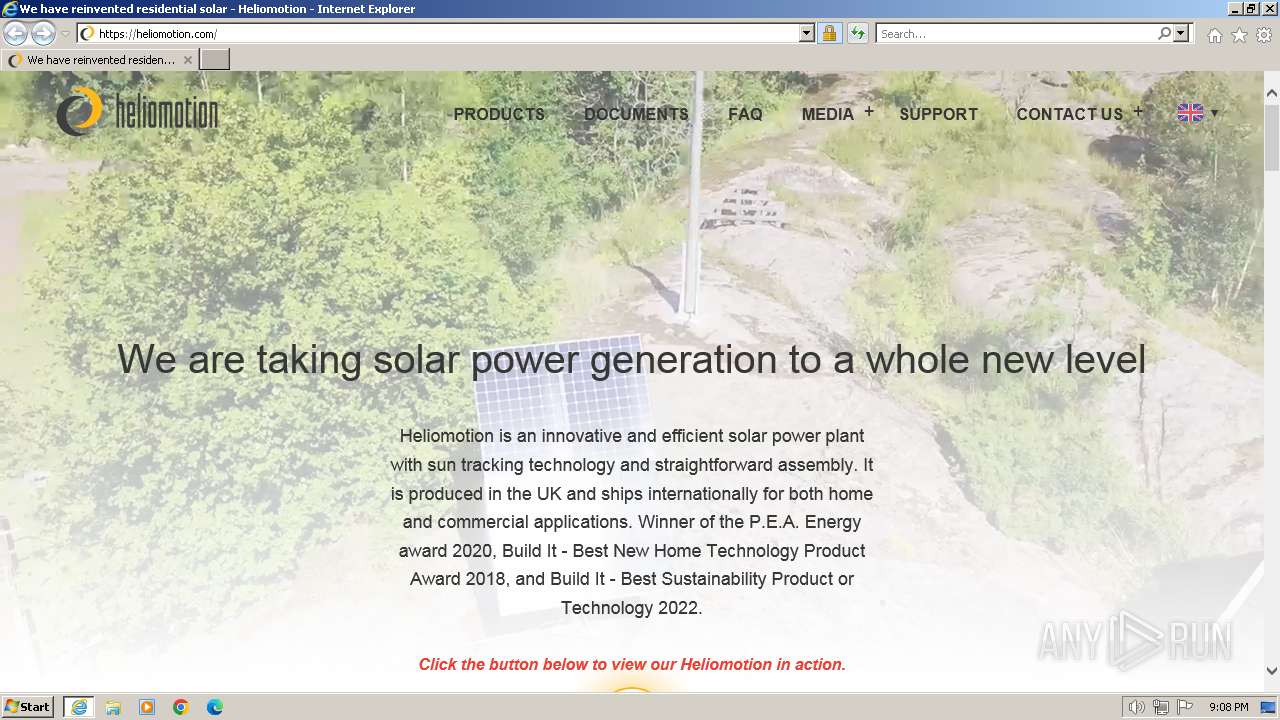The width and height of the screenshot is (1280, 720).
Task: Click the Action Center flag icon
Action: [1185, 707]
